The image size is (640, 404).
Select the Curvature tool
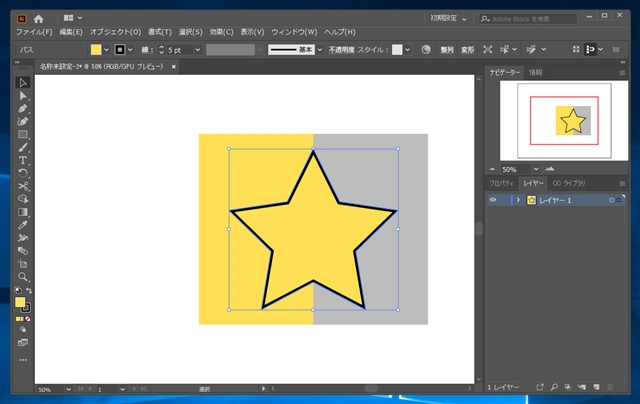pos(23,122)
